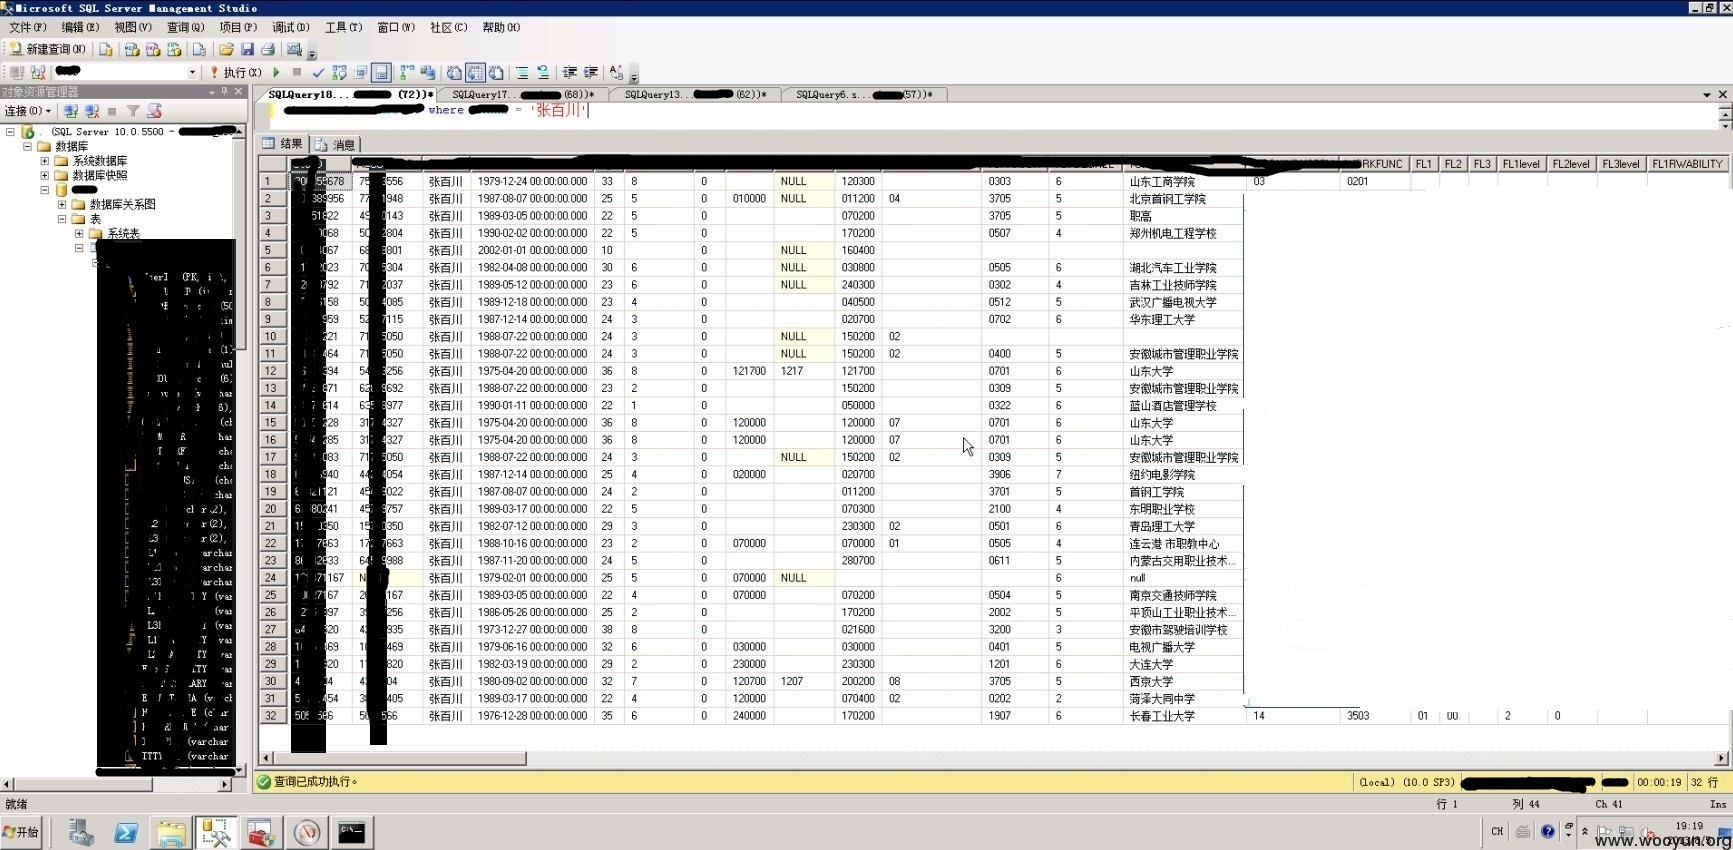Click the database engine query file icon
Image resolution: width=1733 pixels, height=850 pixels.
(x=105, y=48)
